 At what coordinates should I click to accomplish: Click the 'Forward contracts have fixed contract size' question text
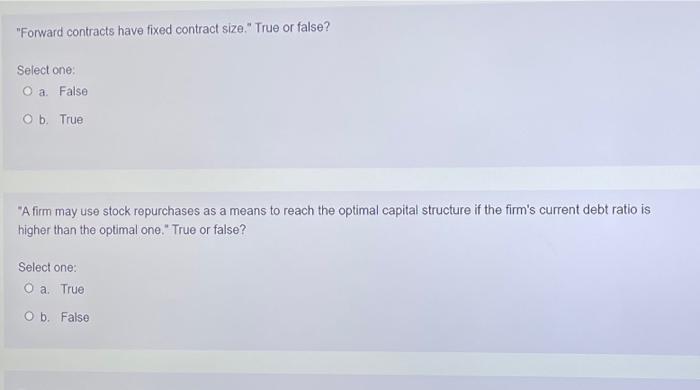tap(173, 29)
